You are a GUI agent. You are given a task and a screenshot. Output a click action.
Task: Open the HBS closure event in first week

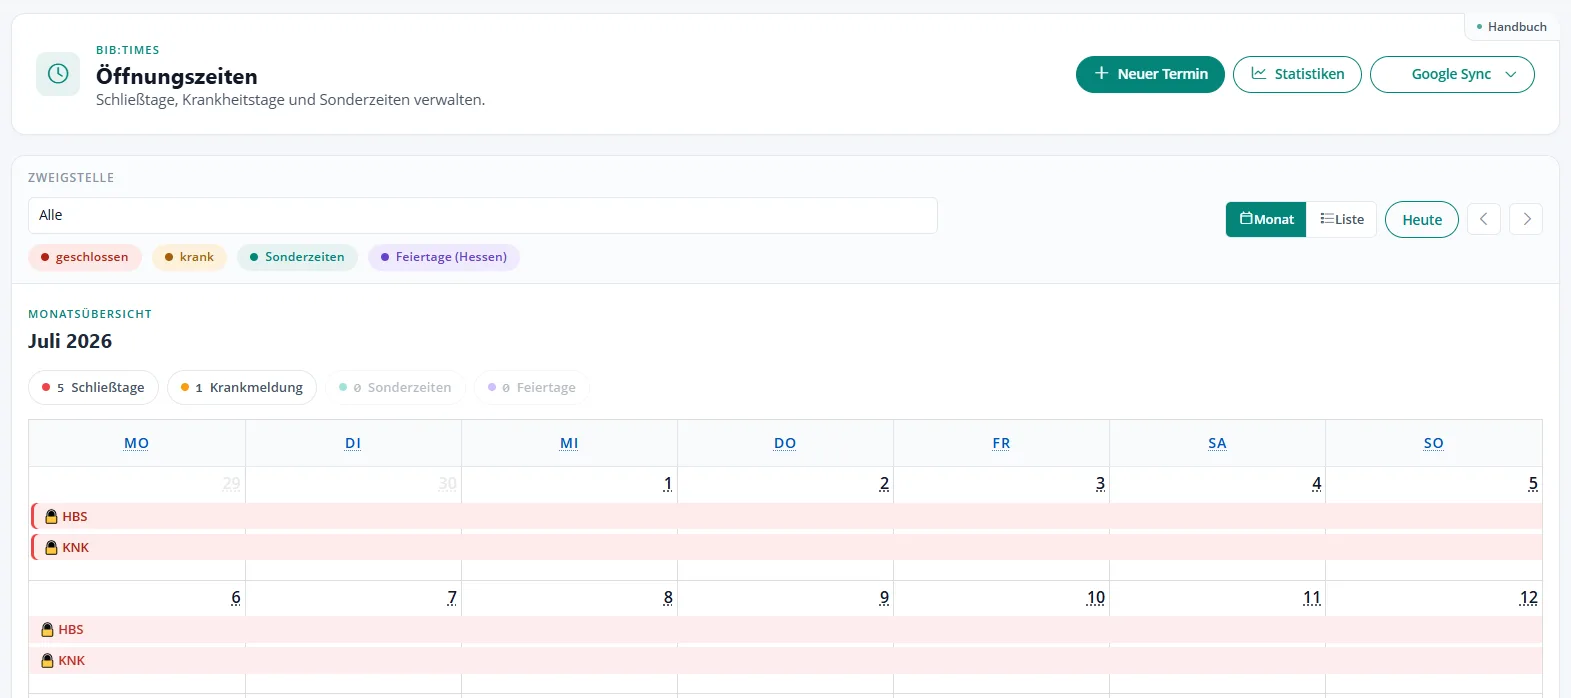point(786,516)
